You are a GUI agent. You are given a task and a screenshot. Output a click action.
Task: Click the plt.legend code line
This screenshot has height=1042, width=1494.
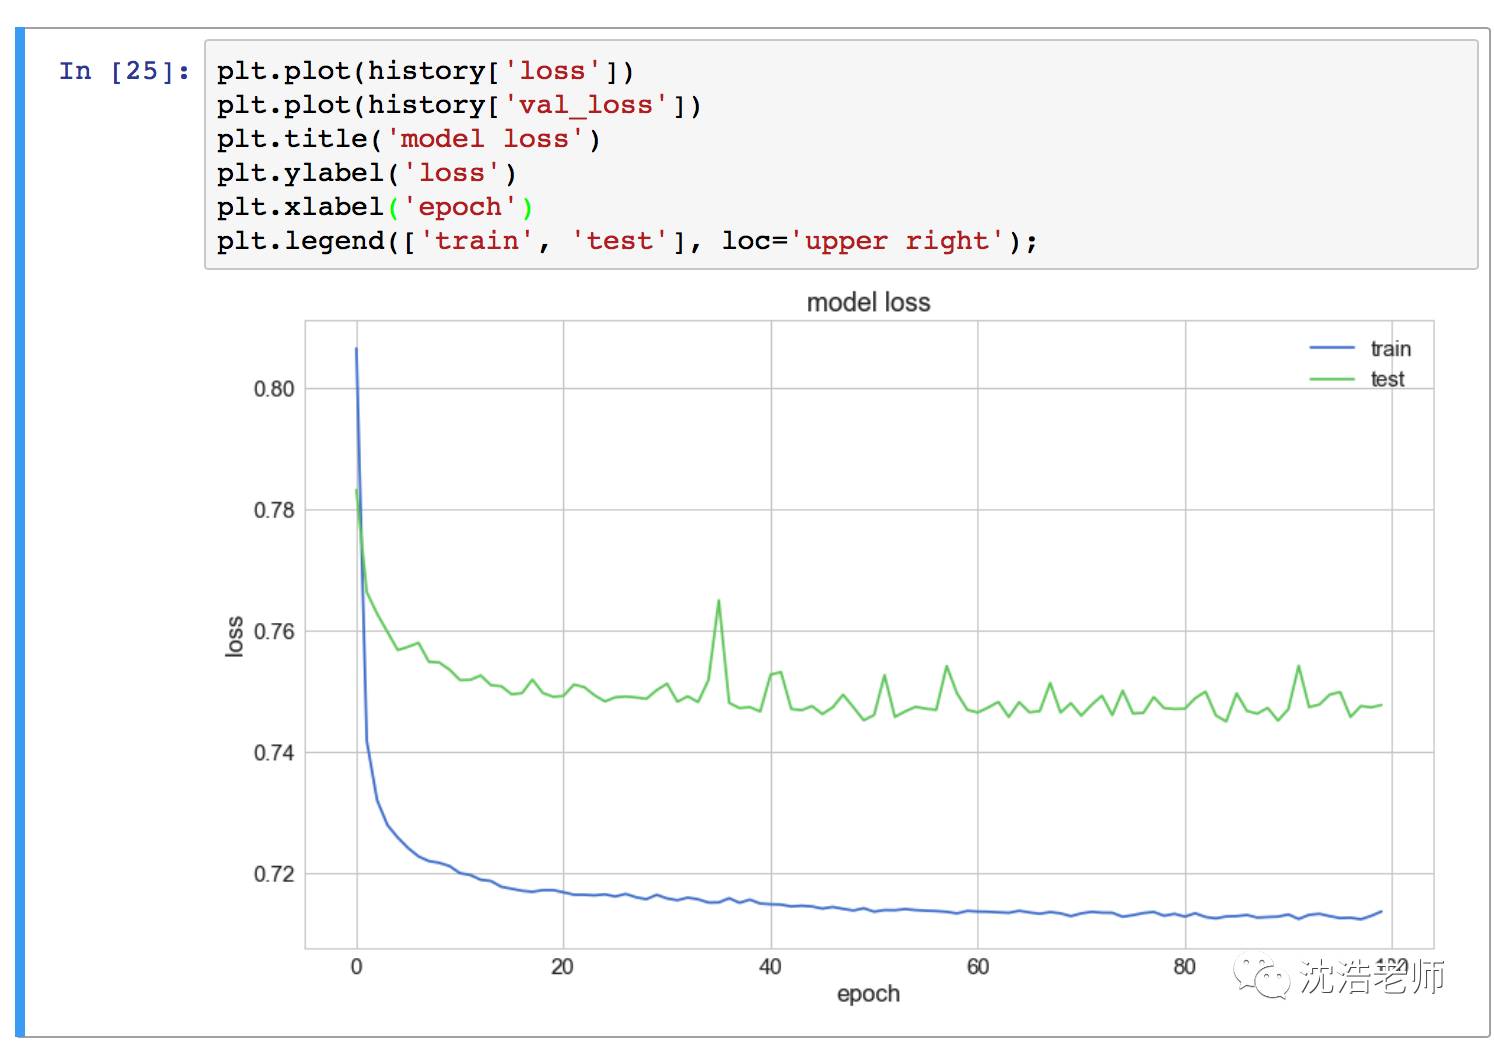click(627, 241)
